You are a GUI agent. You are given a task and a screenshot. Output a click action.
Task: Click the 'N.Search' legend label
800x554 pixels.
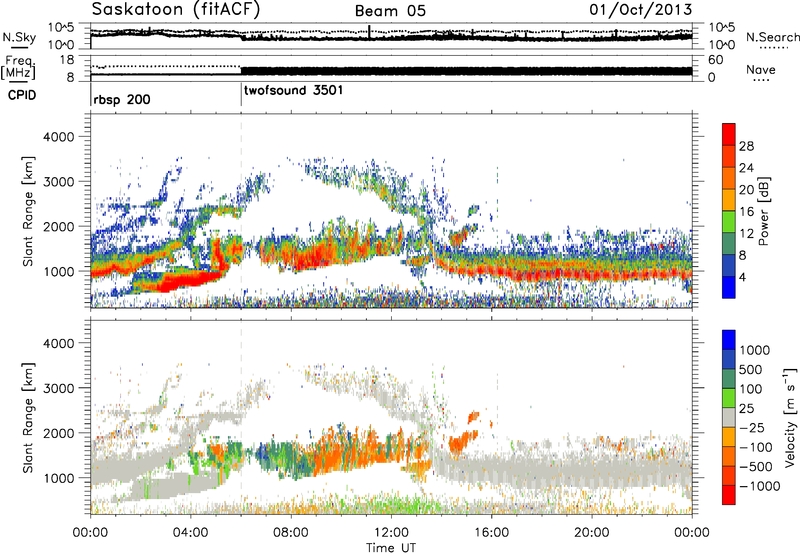[772, 37]
